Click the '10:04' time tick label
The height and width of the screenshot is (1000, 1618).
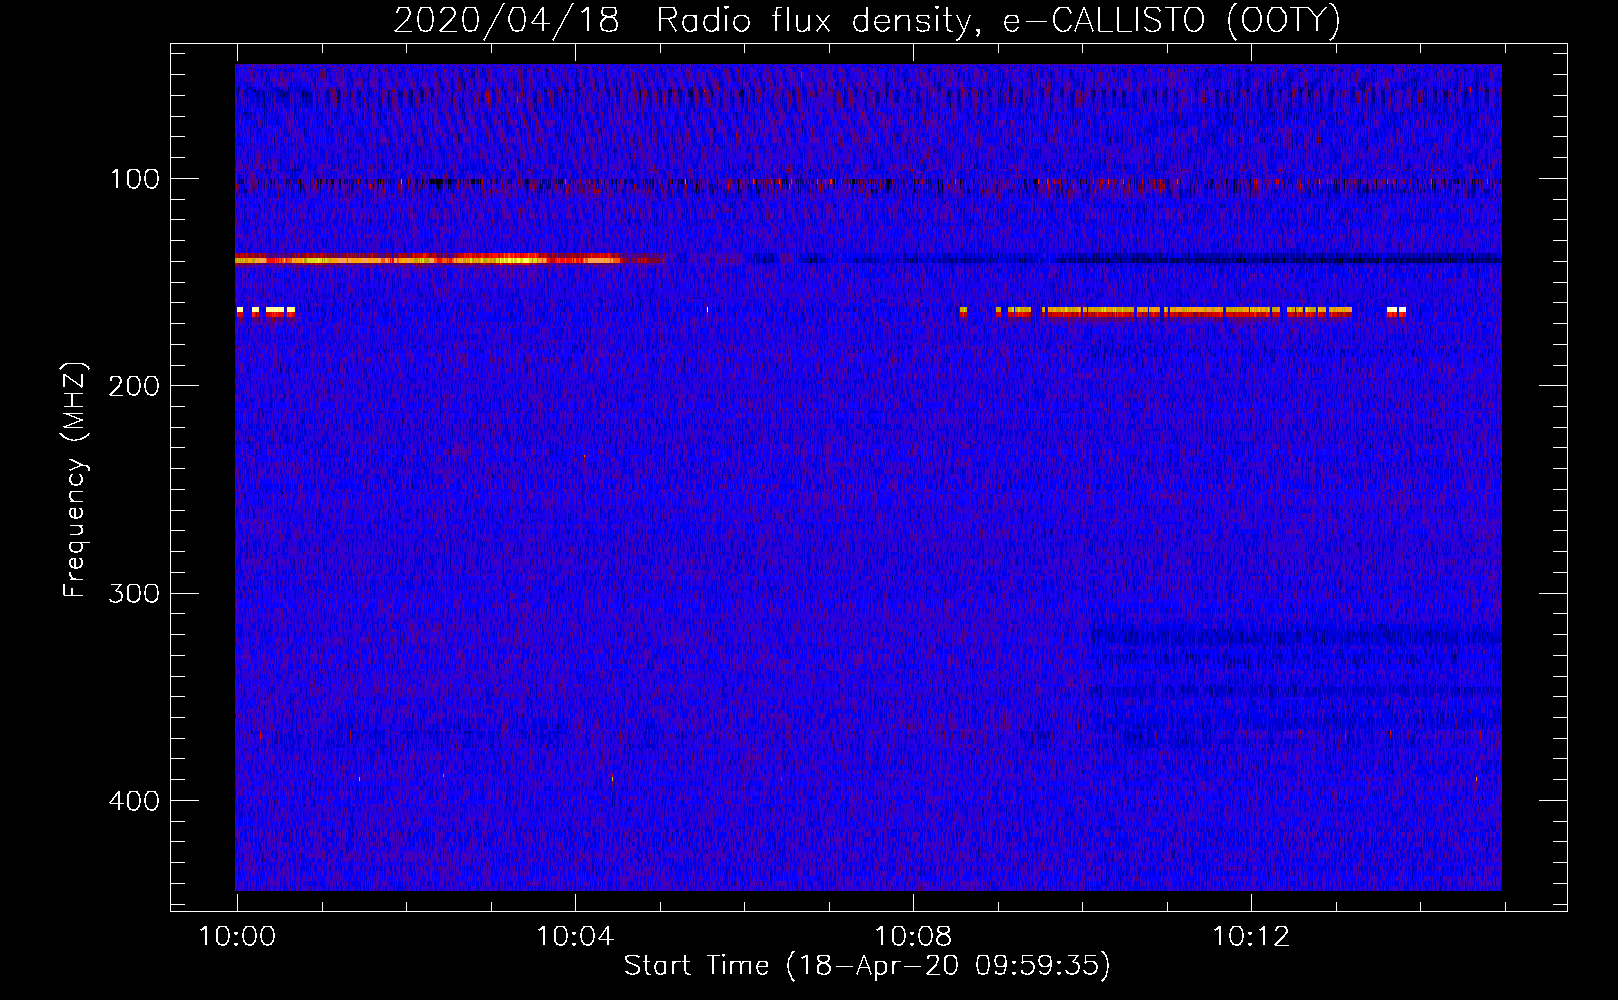(575, 936)
